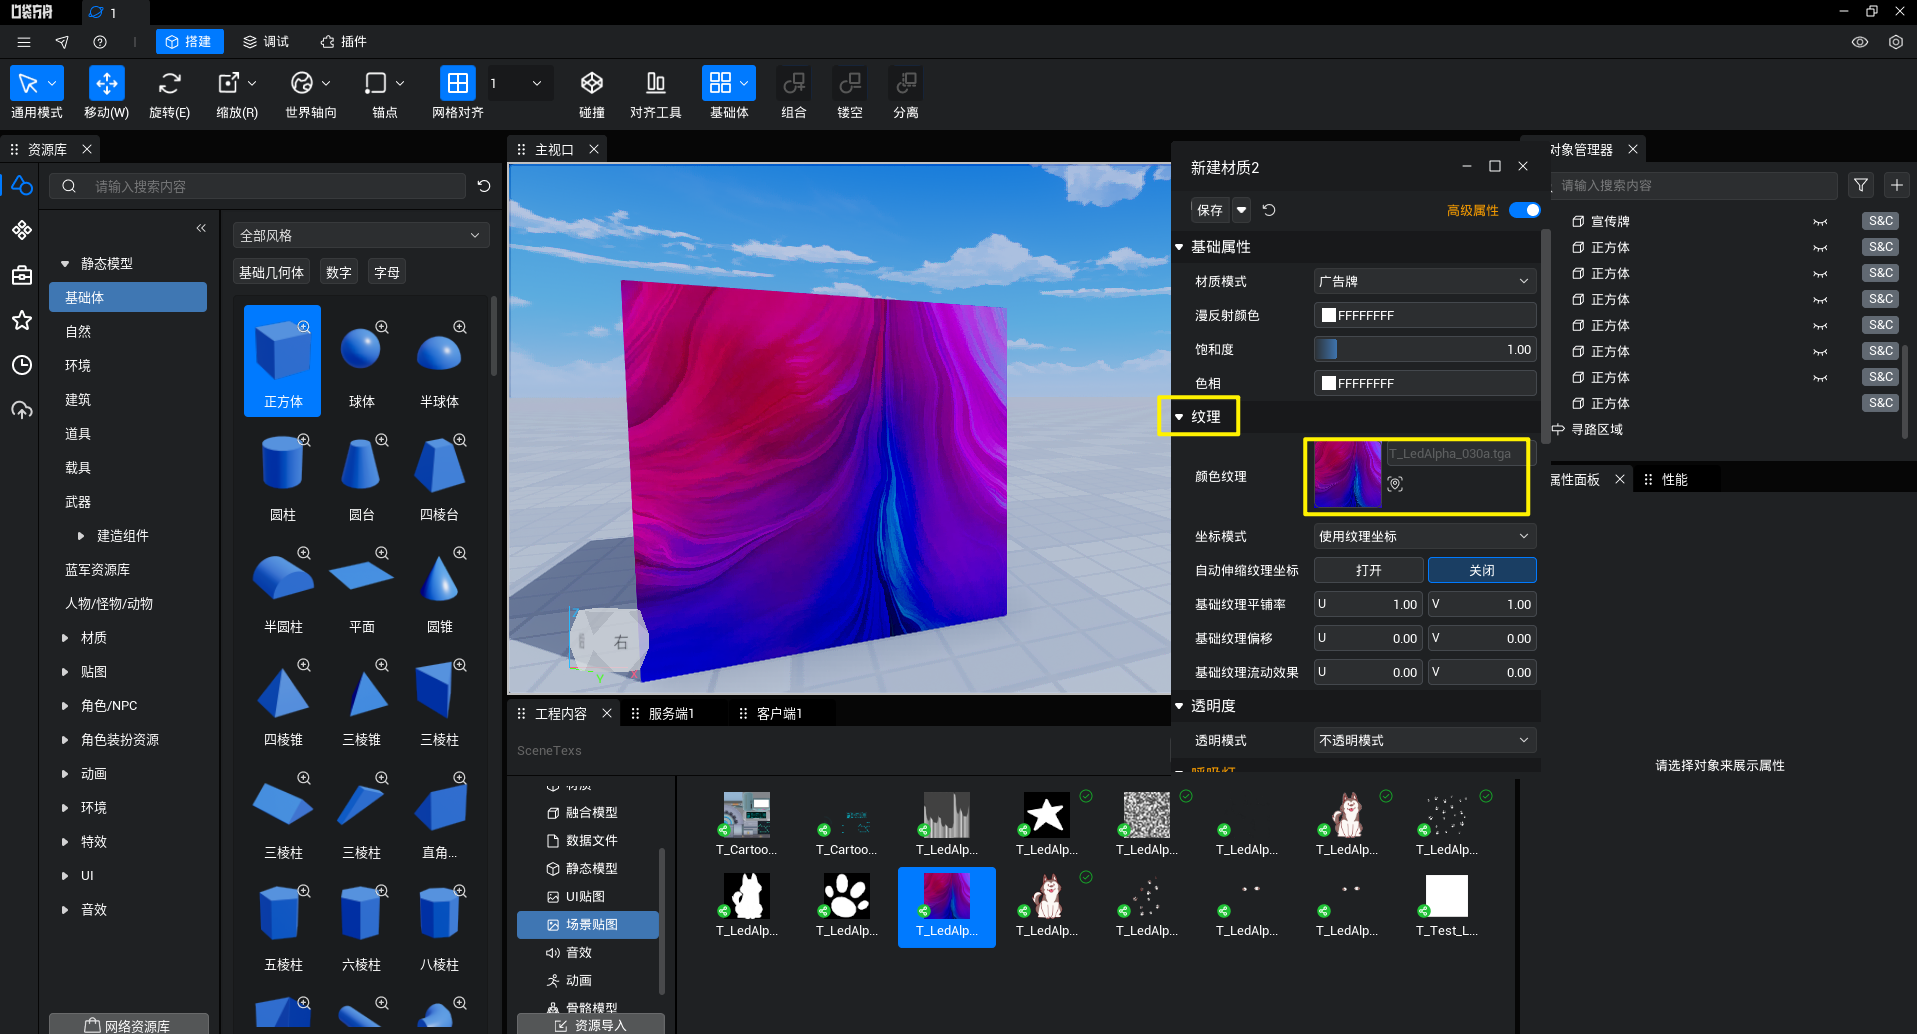Click the filter icon in object manager
The width and height of the screenshot is (1917, 1034).
pyautogui.click(x=1861, y=185)
